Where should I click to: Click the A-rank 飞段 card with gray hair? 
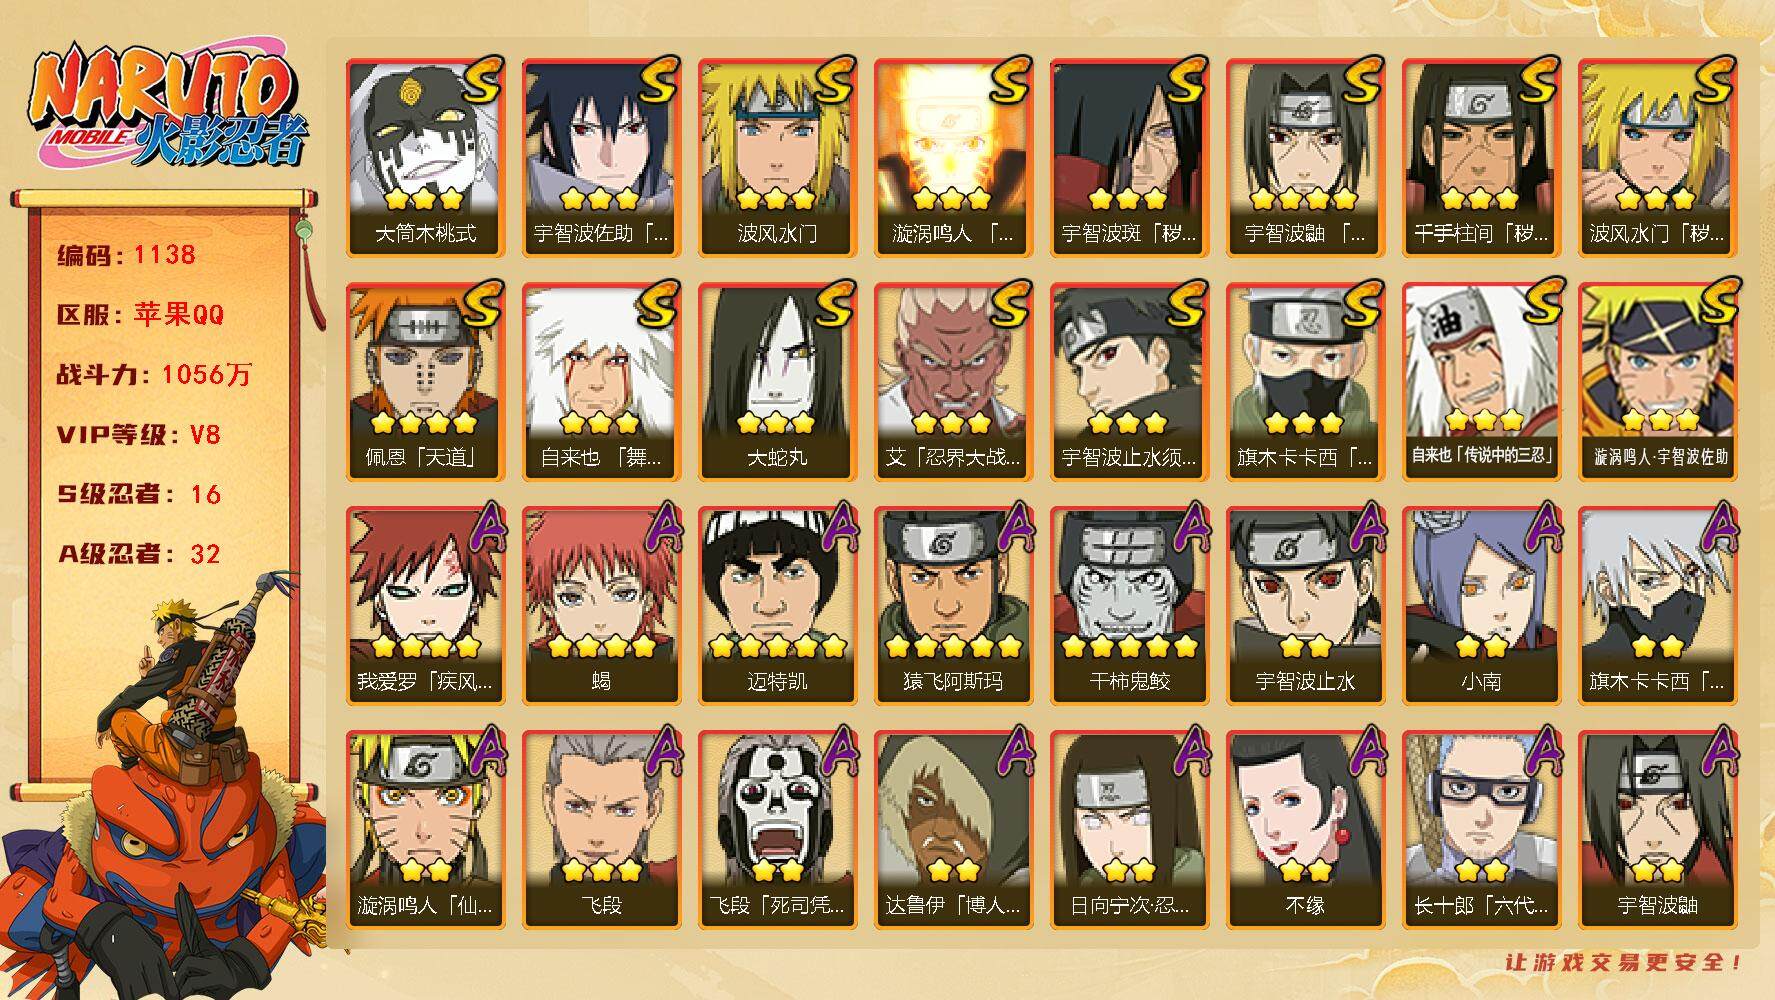pos(601,830)
